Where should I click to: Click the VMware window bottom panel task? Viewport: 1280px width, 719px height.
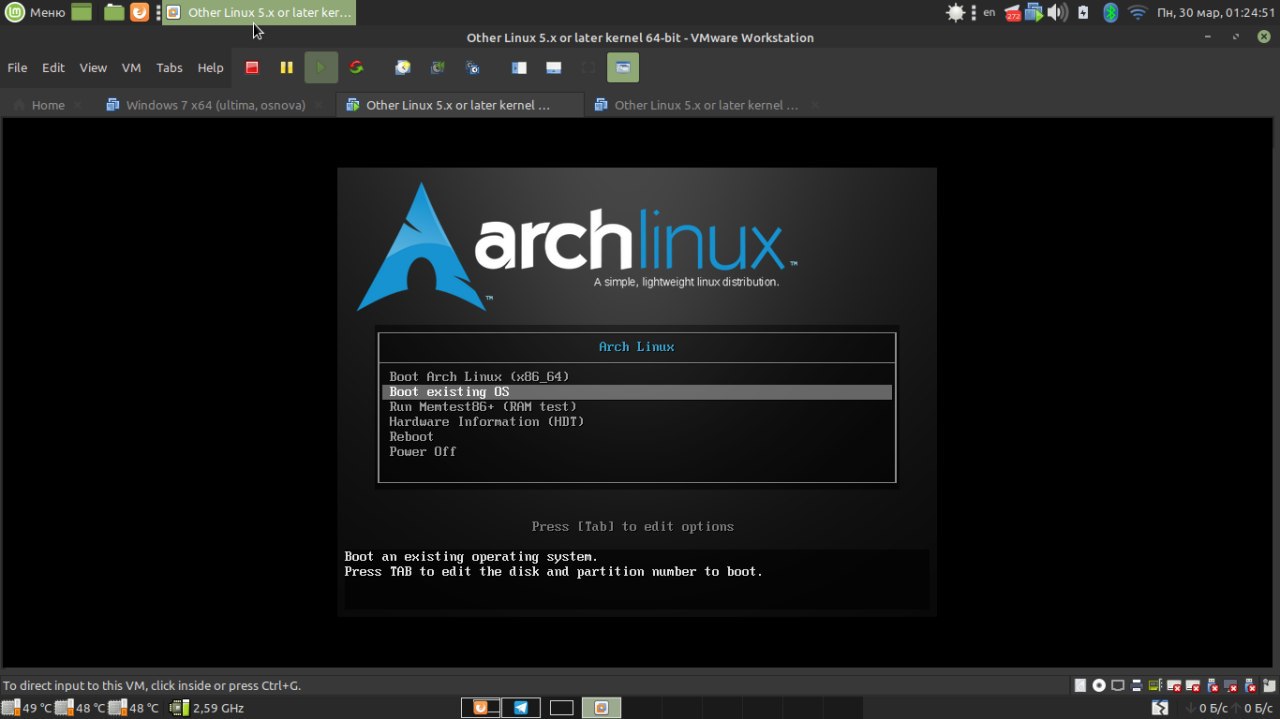(601, 708)
